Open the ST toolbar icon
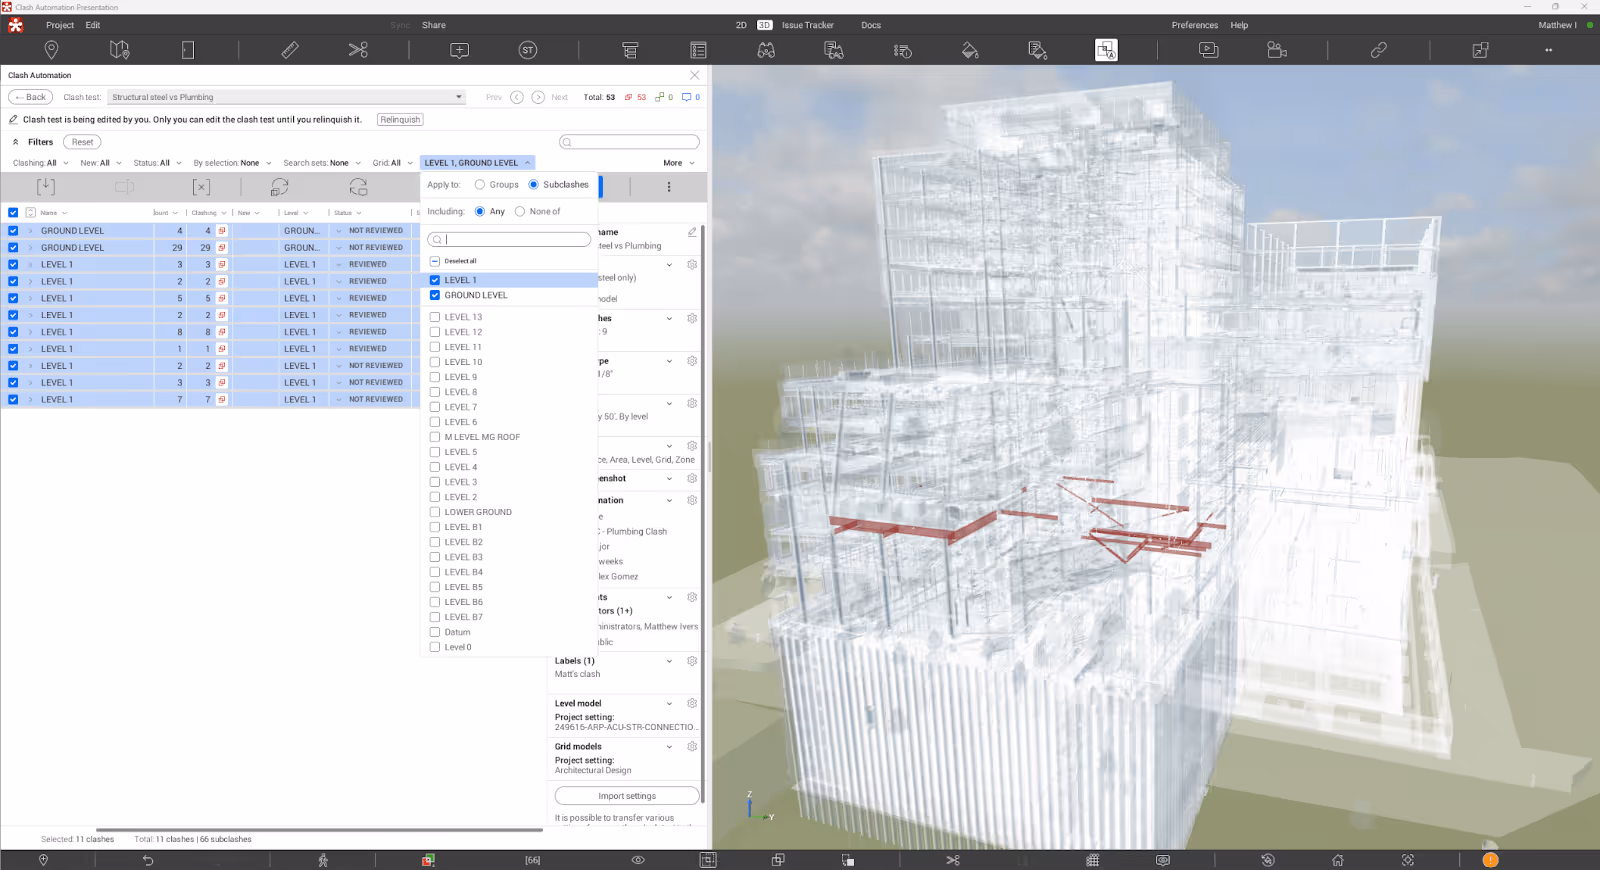The image size is (1600, 870). (x=528, y=50)
